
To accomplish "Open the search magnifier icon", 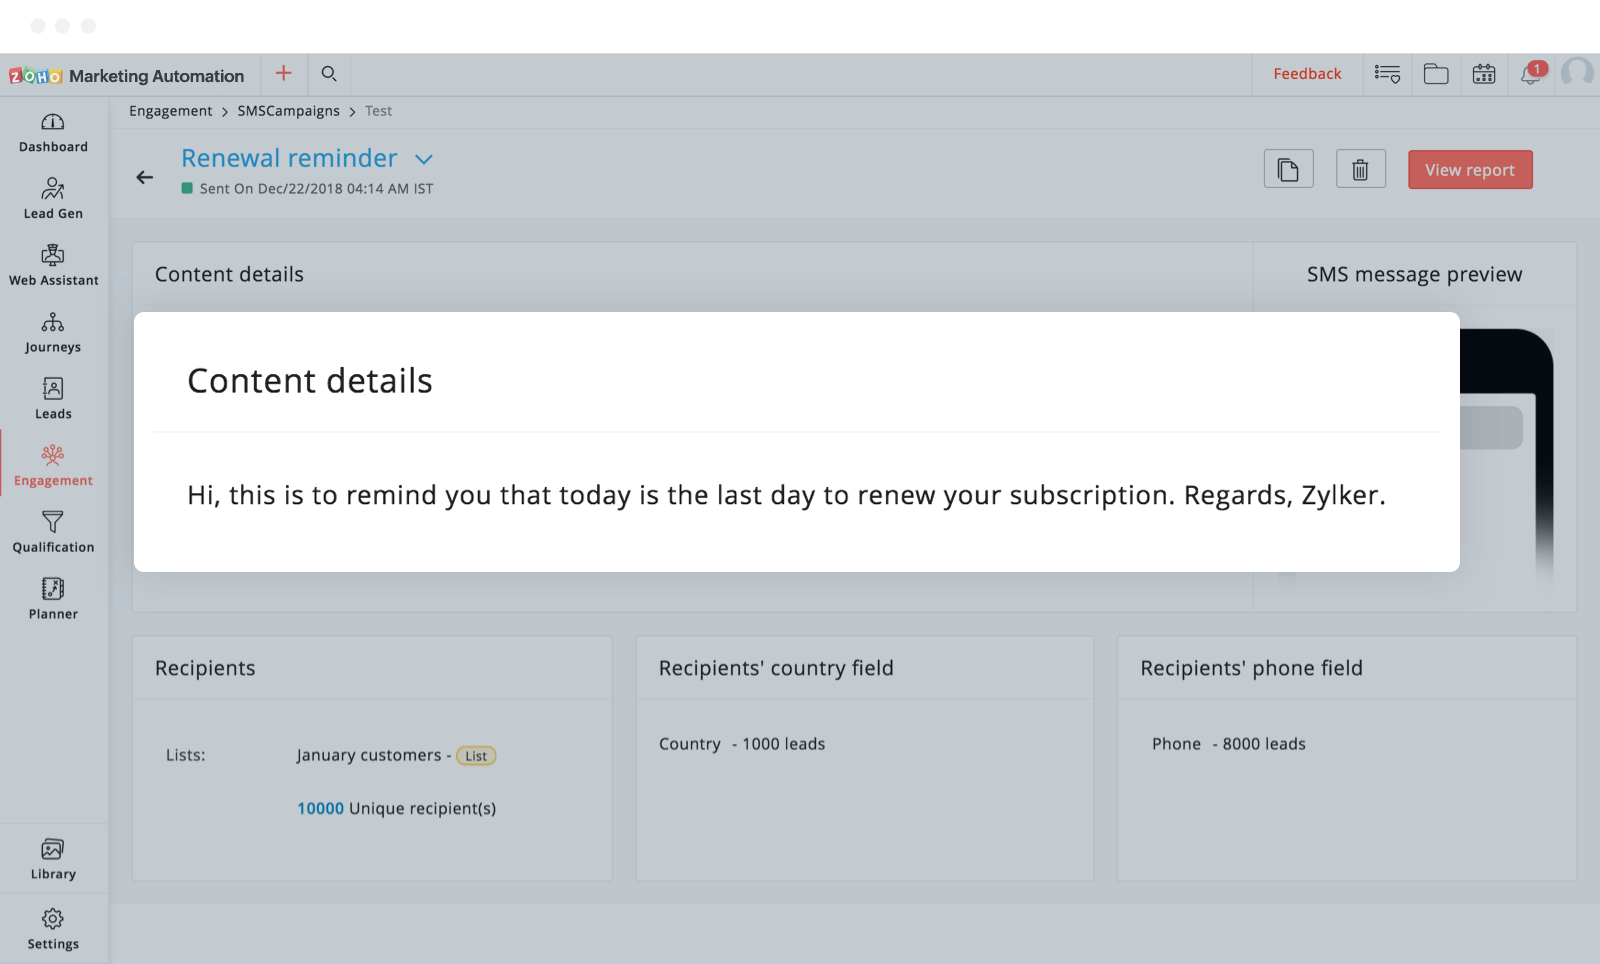I will pos(329,74).
